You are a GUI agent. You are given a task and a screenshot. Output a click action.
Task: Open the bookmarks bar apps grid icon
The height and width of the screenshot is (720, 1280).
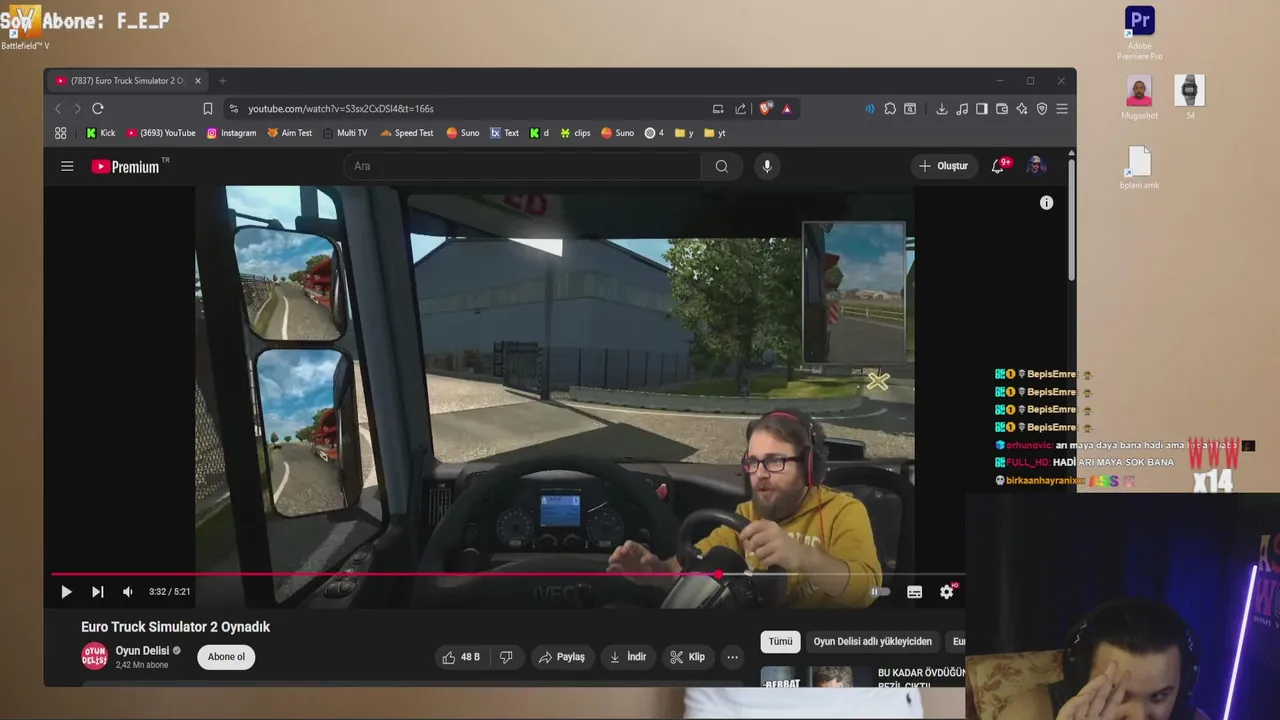click(x=61, y=133)
